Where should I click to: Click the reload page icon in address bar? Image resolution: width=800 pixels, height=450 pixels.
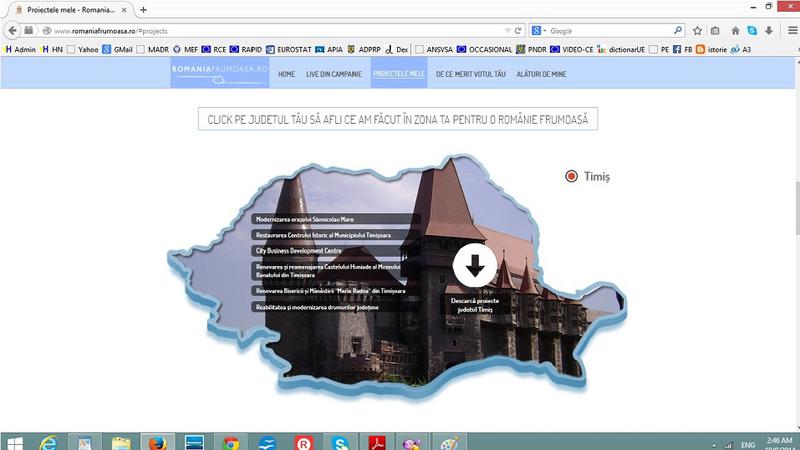click(x=518, y=31)
